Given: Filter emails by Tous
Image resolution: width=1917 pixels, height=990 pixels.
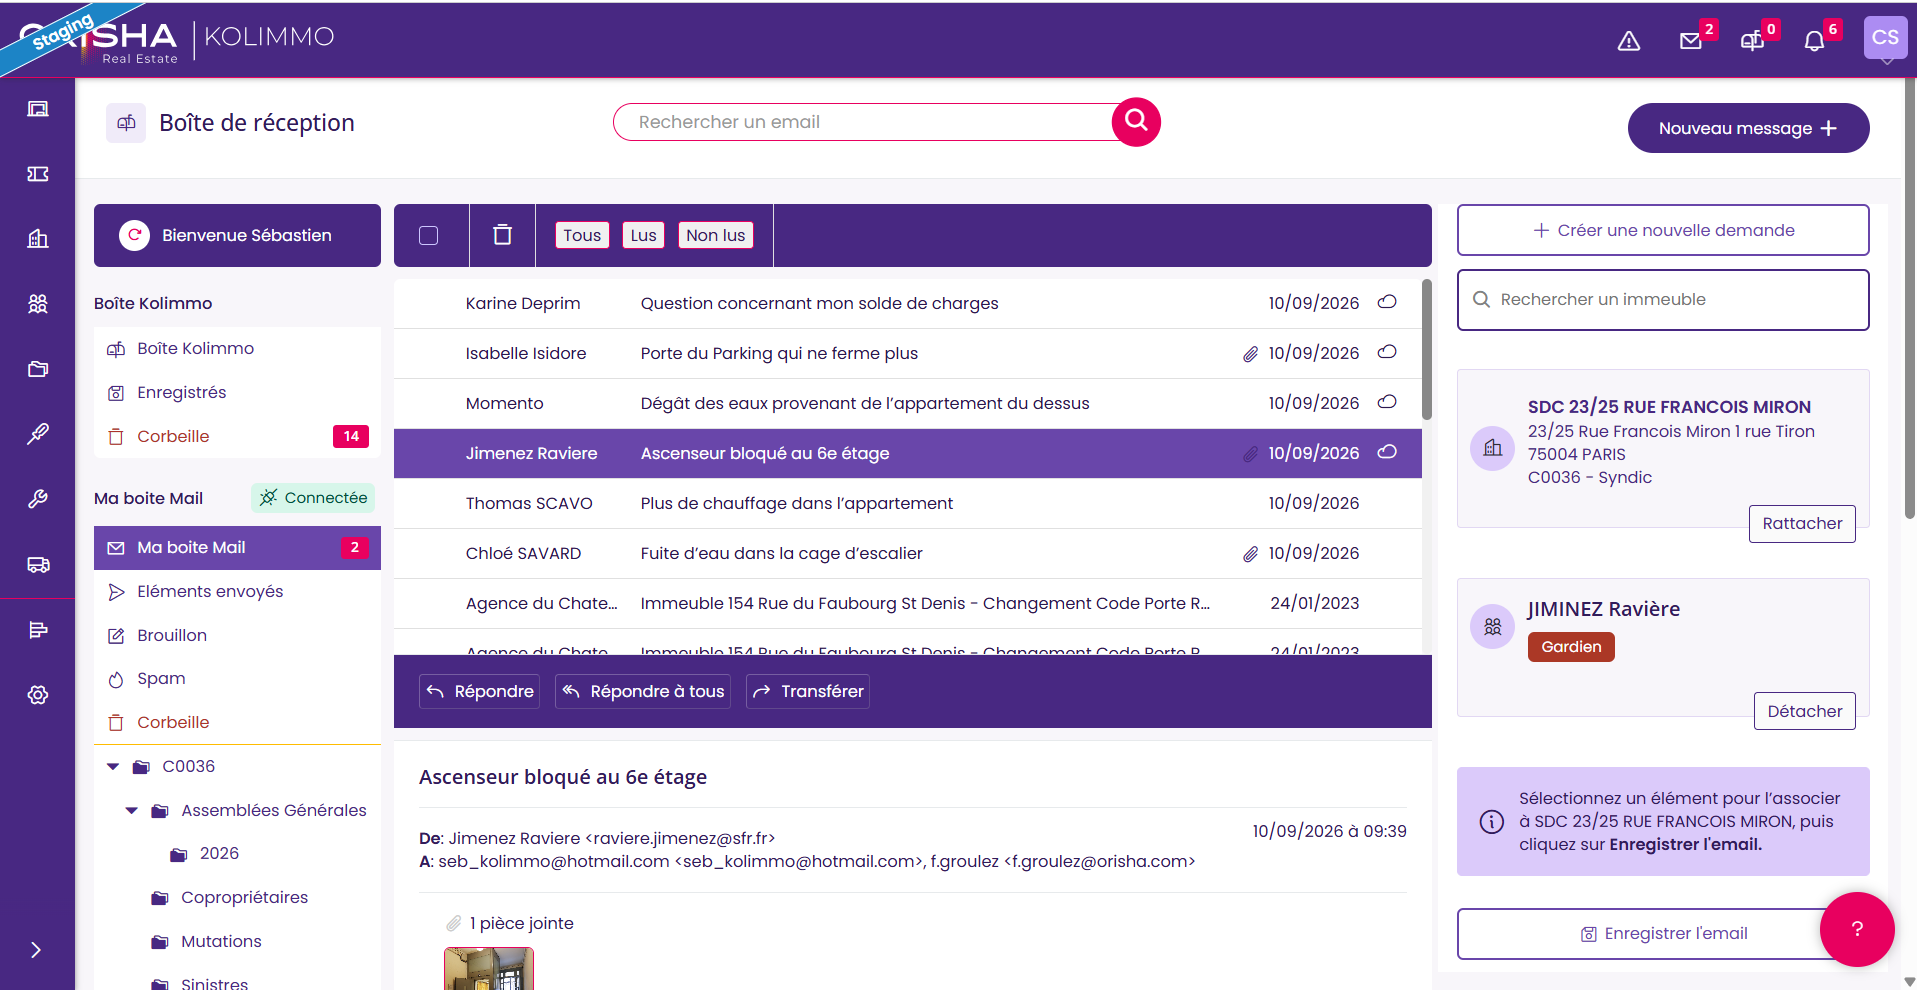Looking at the screenshot, I should click(x=582, y=235).
